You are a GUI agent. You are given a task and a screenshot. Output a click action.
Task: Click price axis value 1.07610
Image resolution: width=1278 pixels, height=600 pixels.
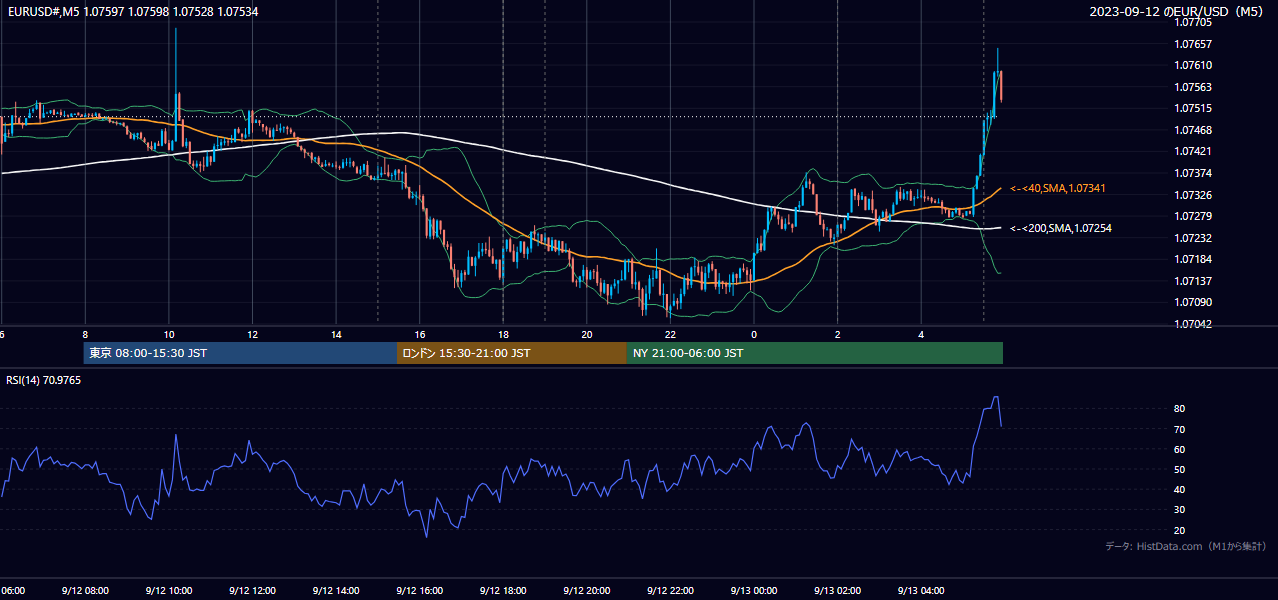click(x=1194, y=65)
